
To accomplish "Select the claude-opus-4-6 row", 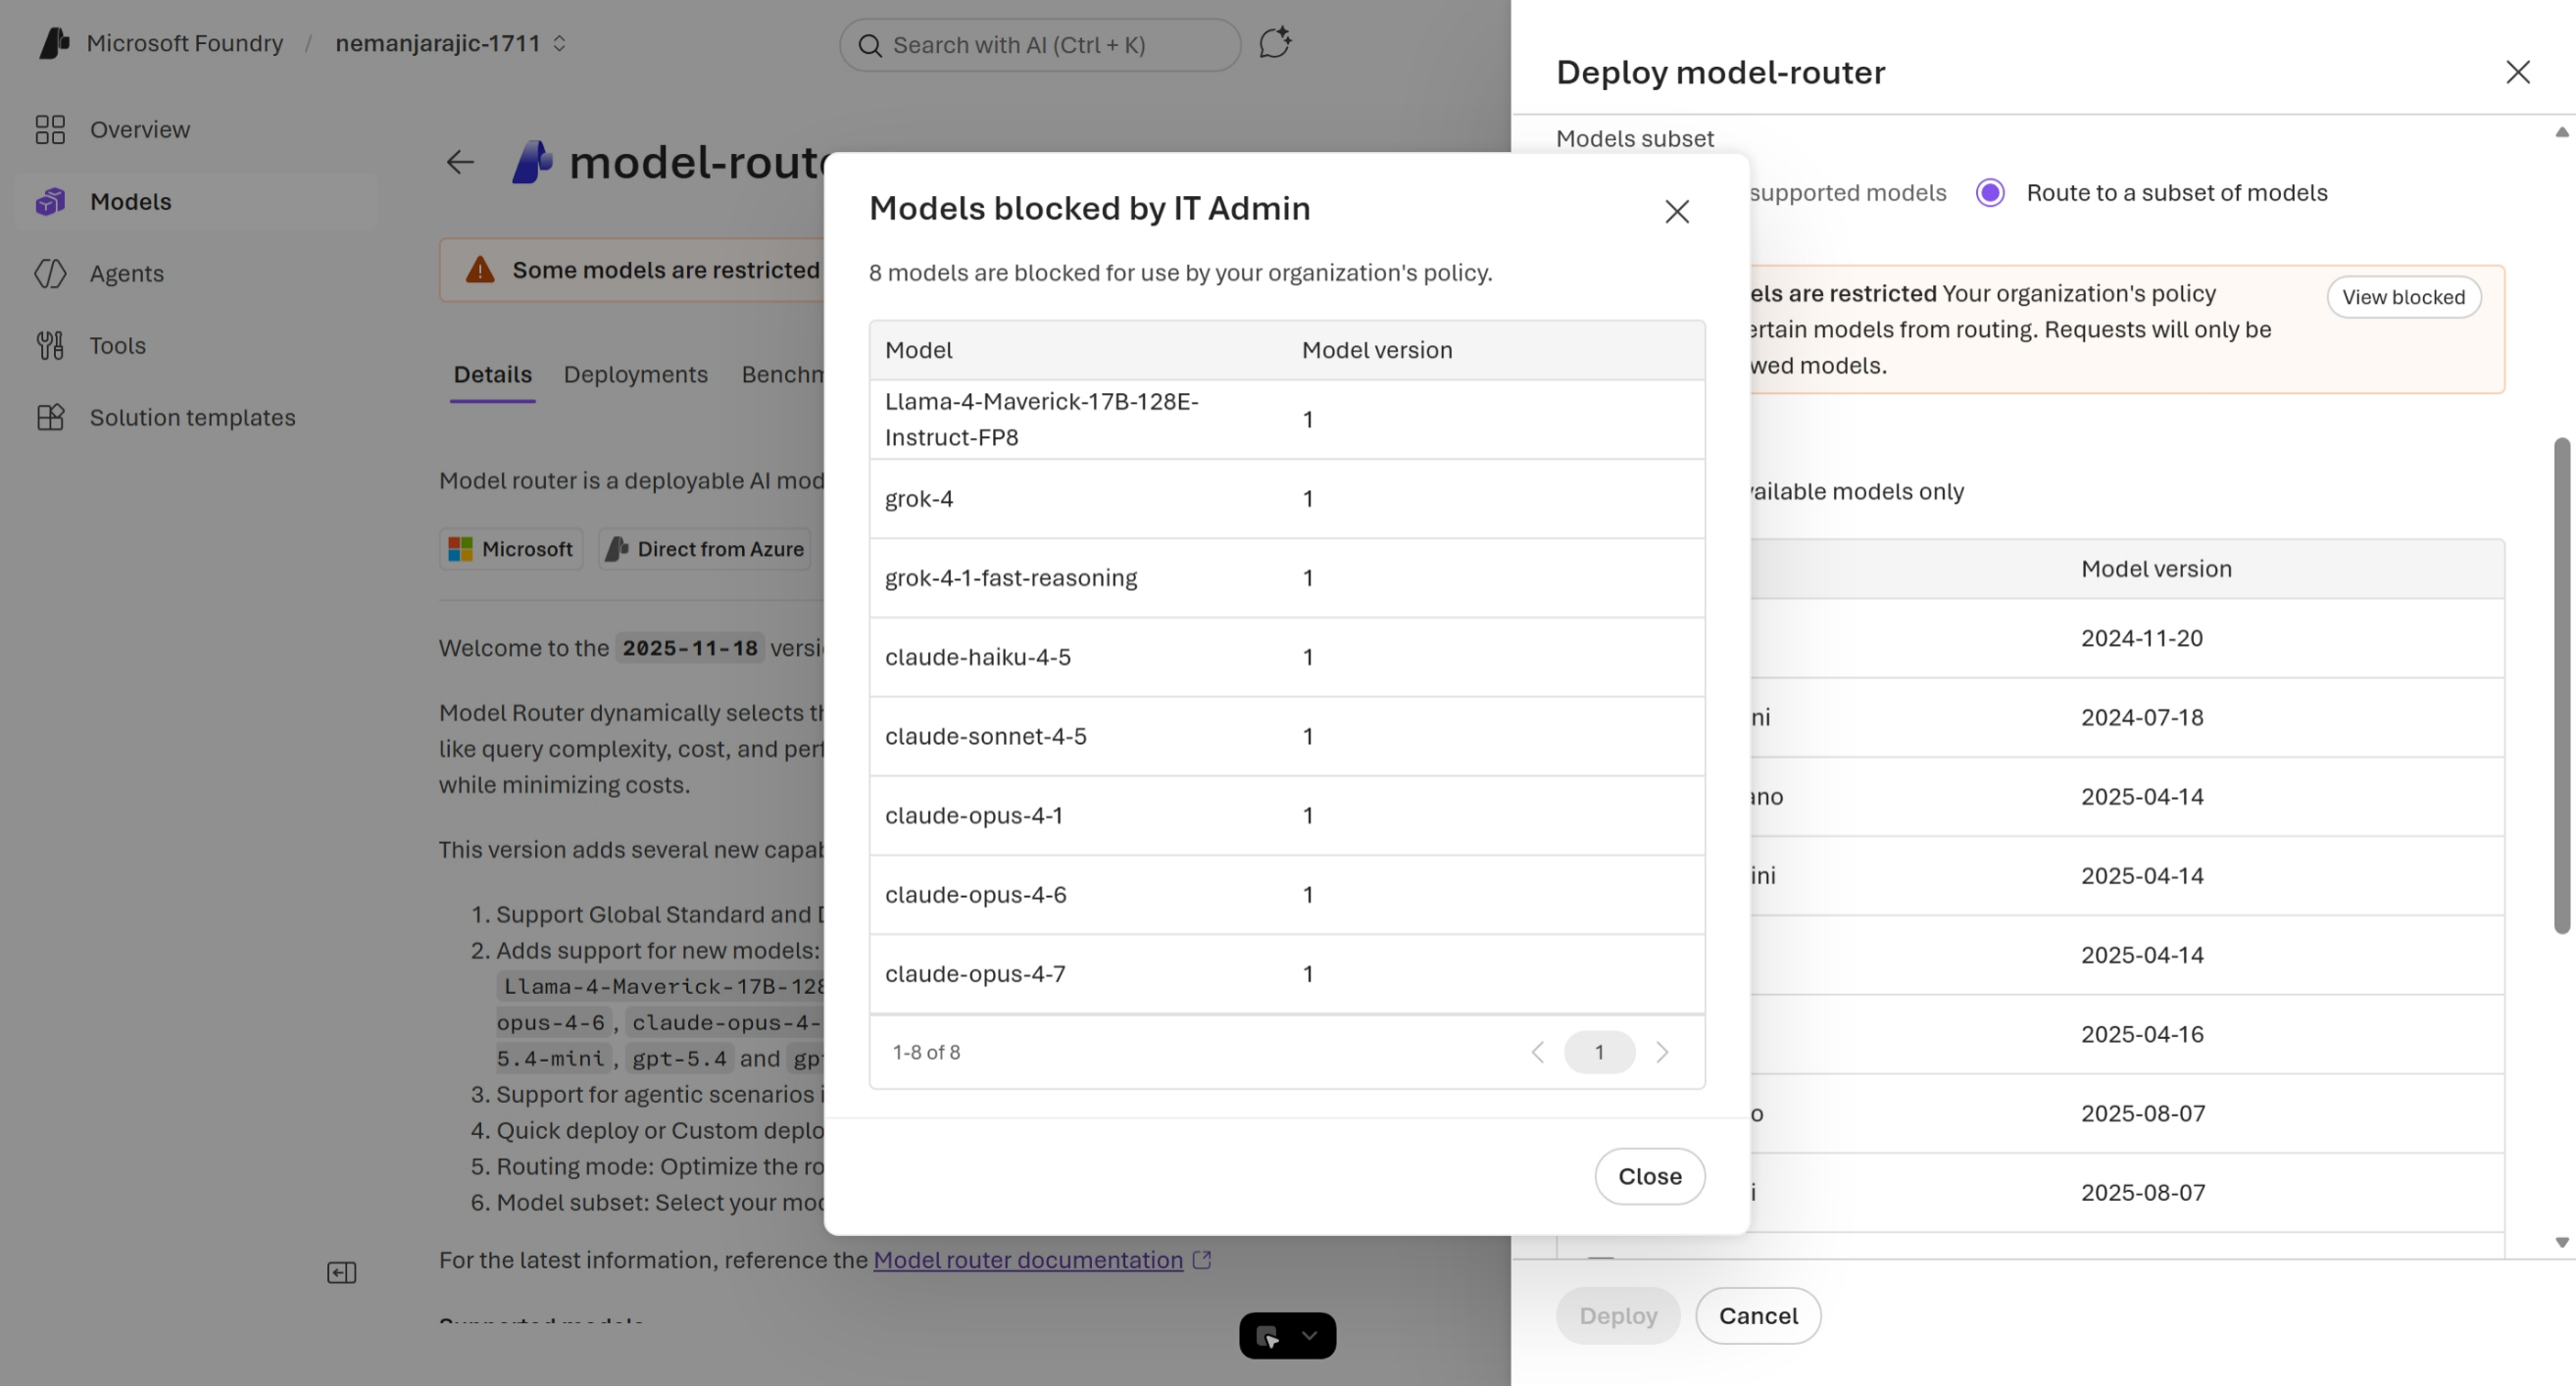I will coord(1287,894).
